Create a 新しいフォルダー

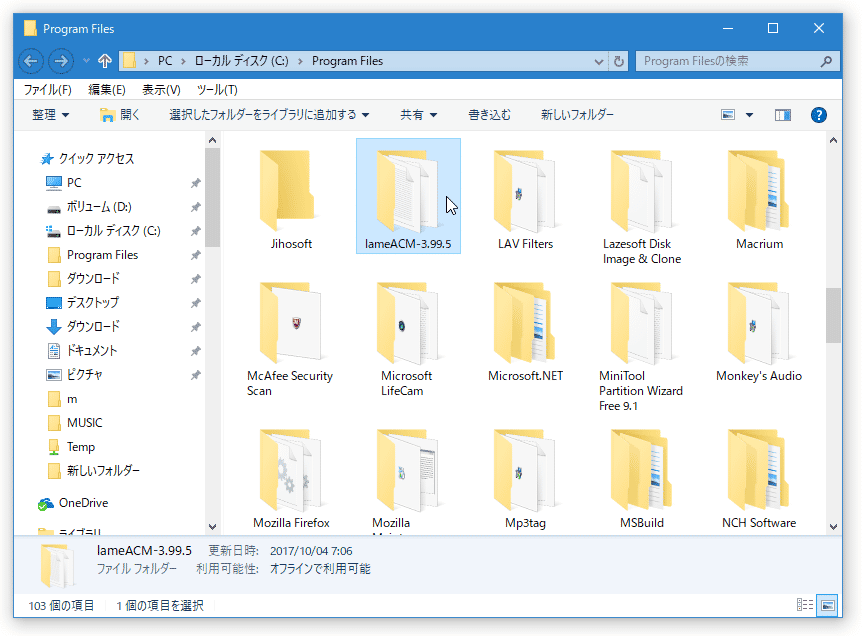pos(577,115)
